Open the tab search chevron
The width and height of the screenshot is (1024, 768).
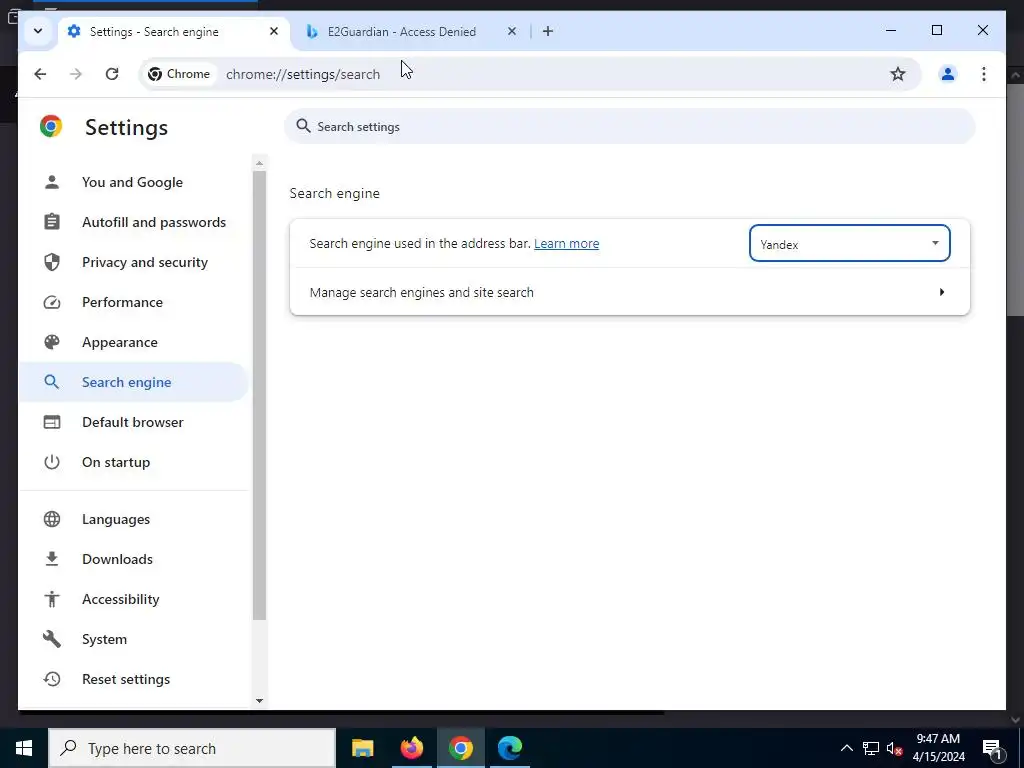pos(38,31)
